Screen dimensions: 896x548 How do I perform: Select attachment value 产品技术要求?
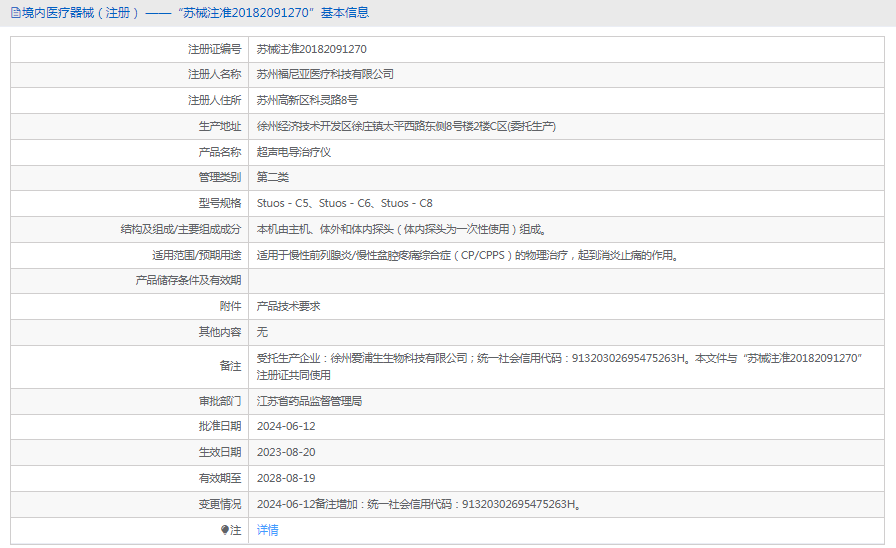click(x=288, y=306)
